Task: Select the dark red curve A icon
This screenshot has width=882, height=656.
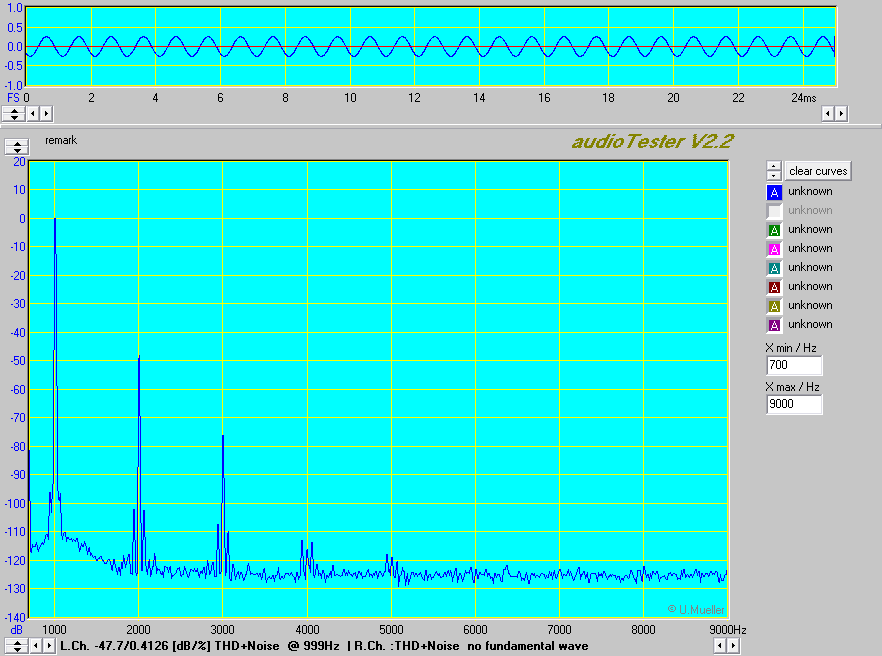Action: [x=774, y=287]
